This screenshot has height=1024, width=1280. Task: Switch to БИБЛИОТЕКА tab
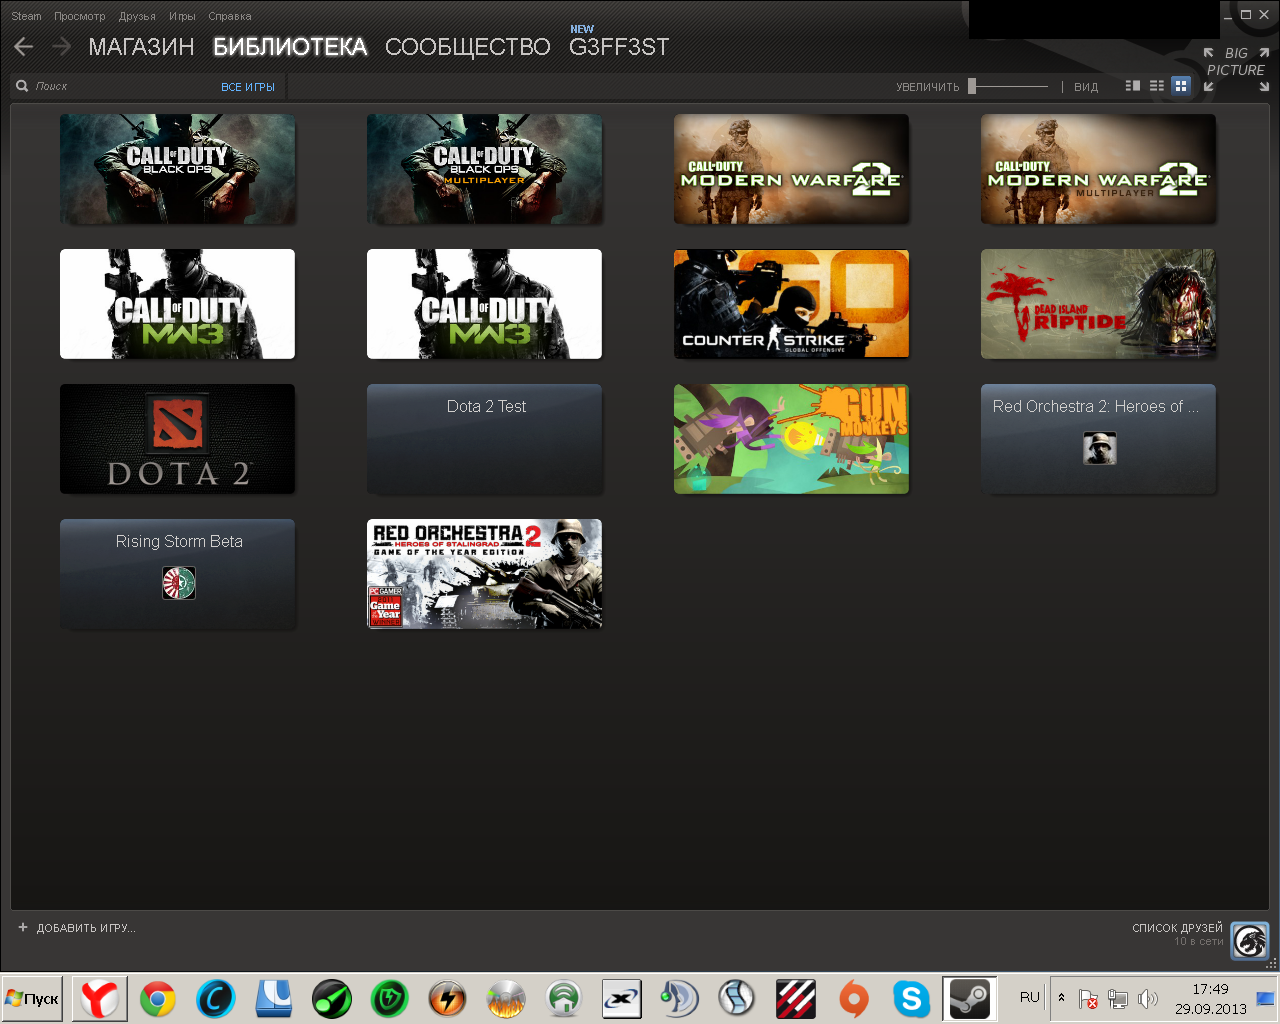pos(290,47)
